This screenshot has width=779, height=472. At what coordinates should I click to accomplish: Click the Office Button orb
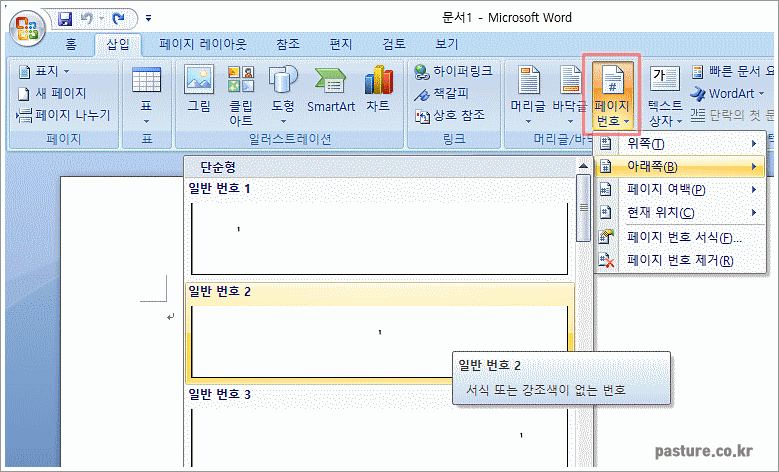click(27, 28)
